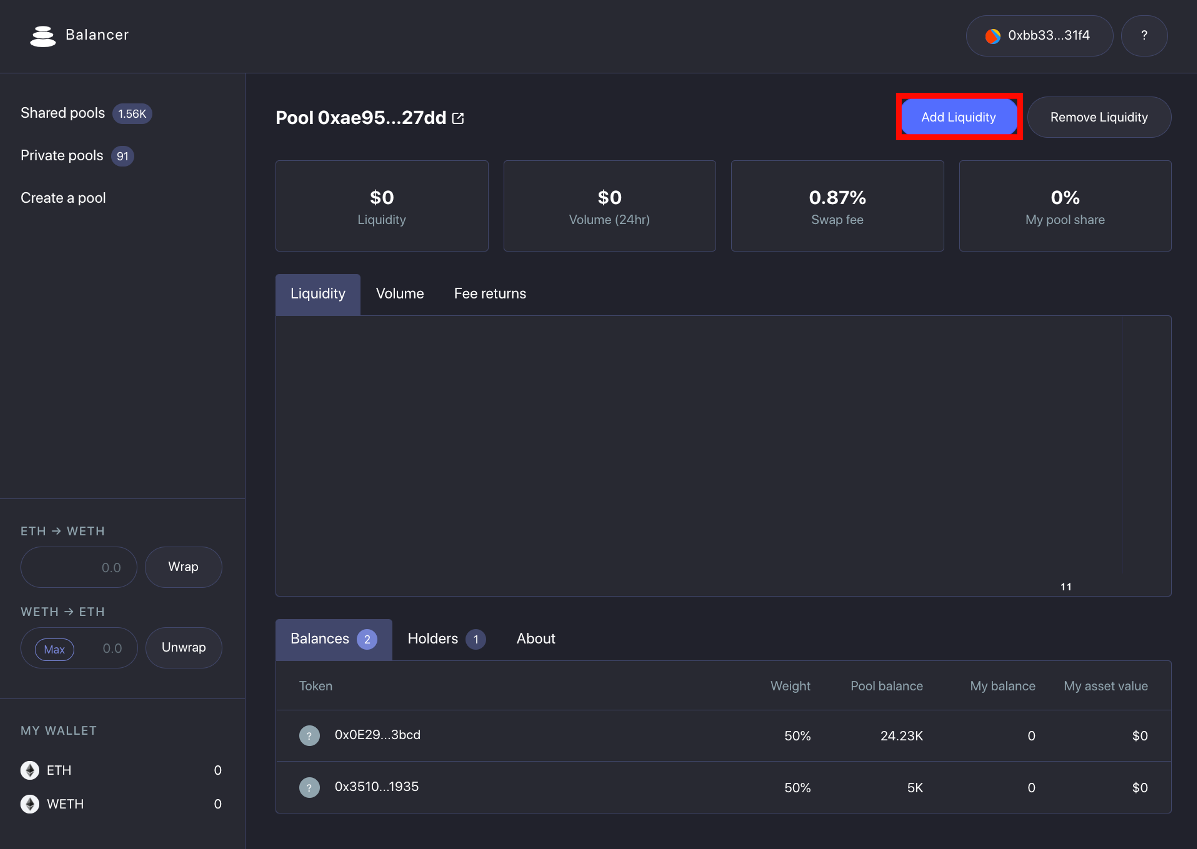Click the token icon next to 0x0E29...3bcd

point(309,735)
